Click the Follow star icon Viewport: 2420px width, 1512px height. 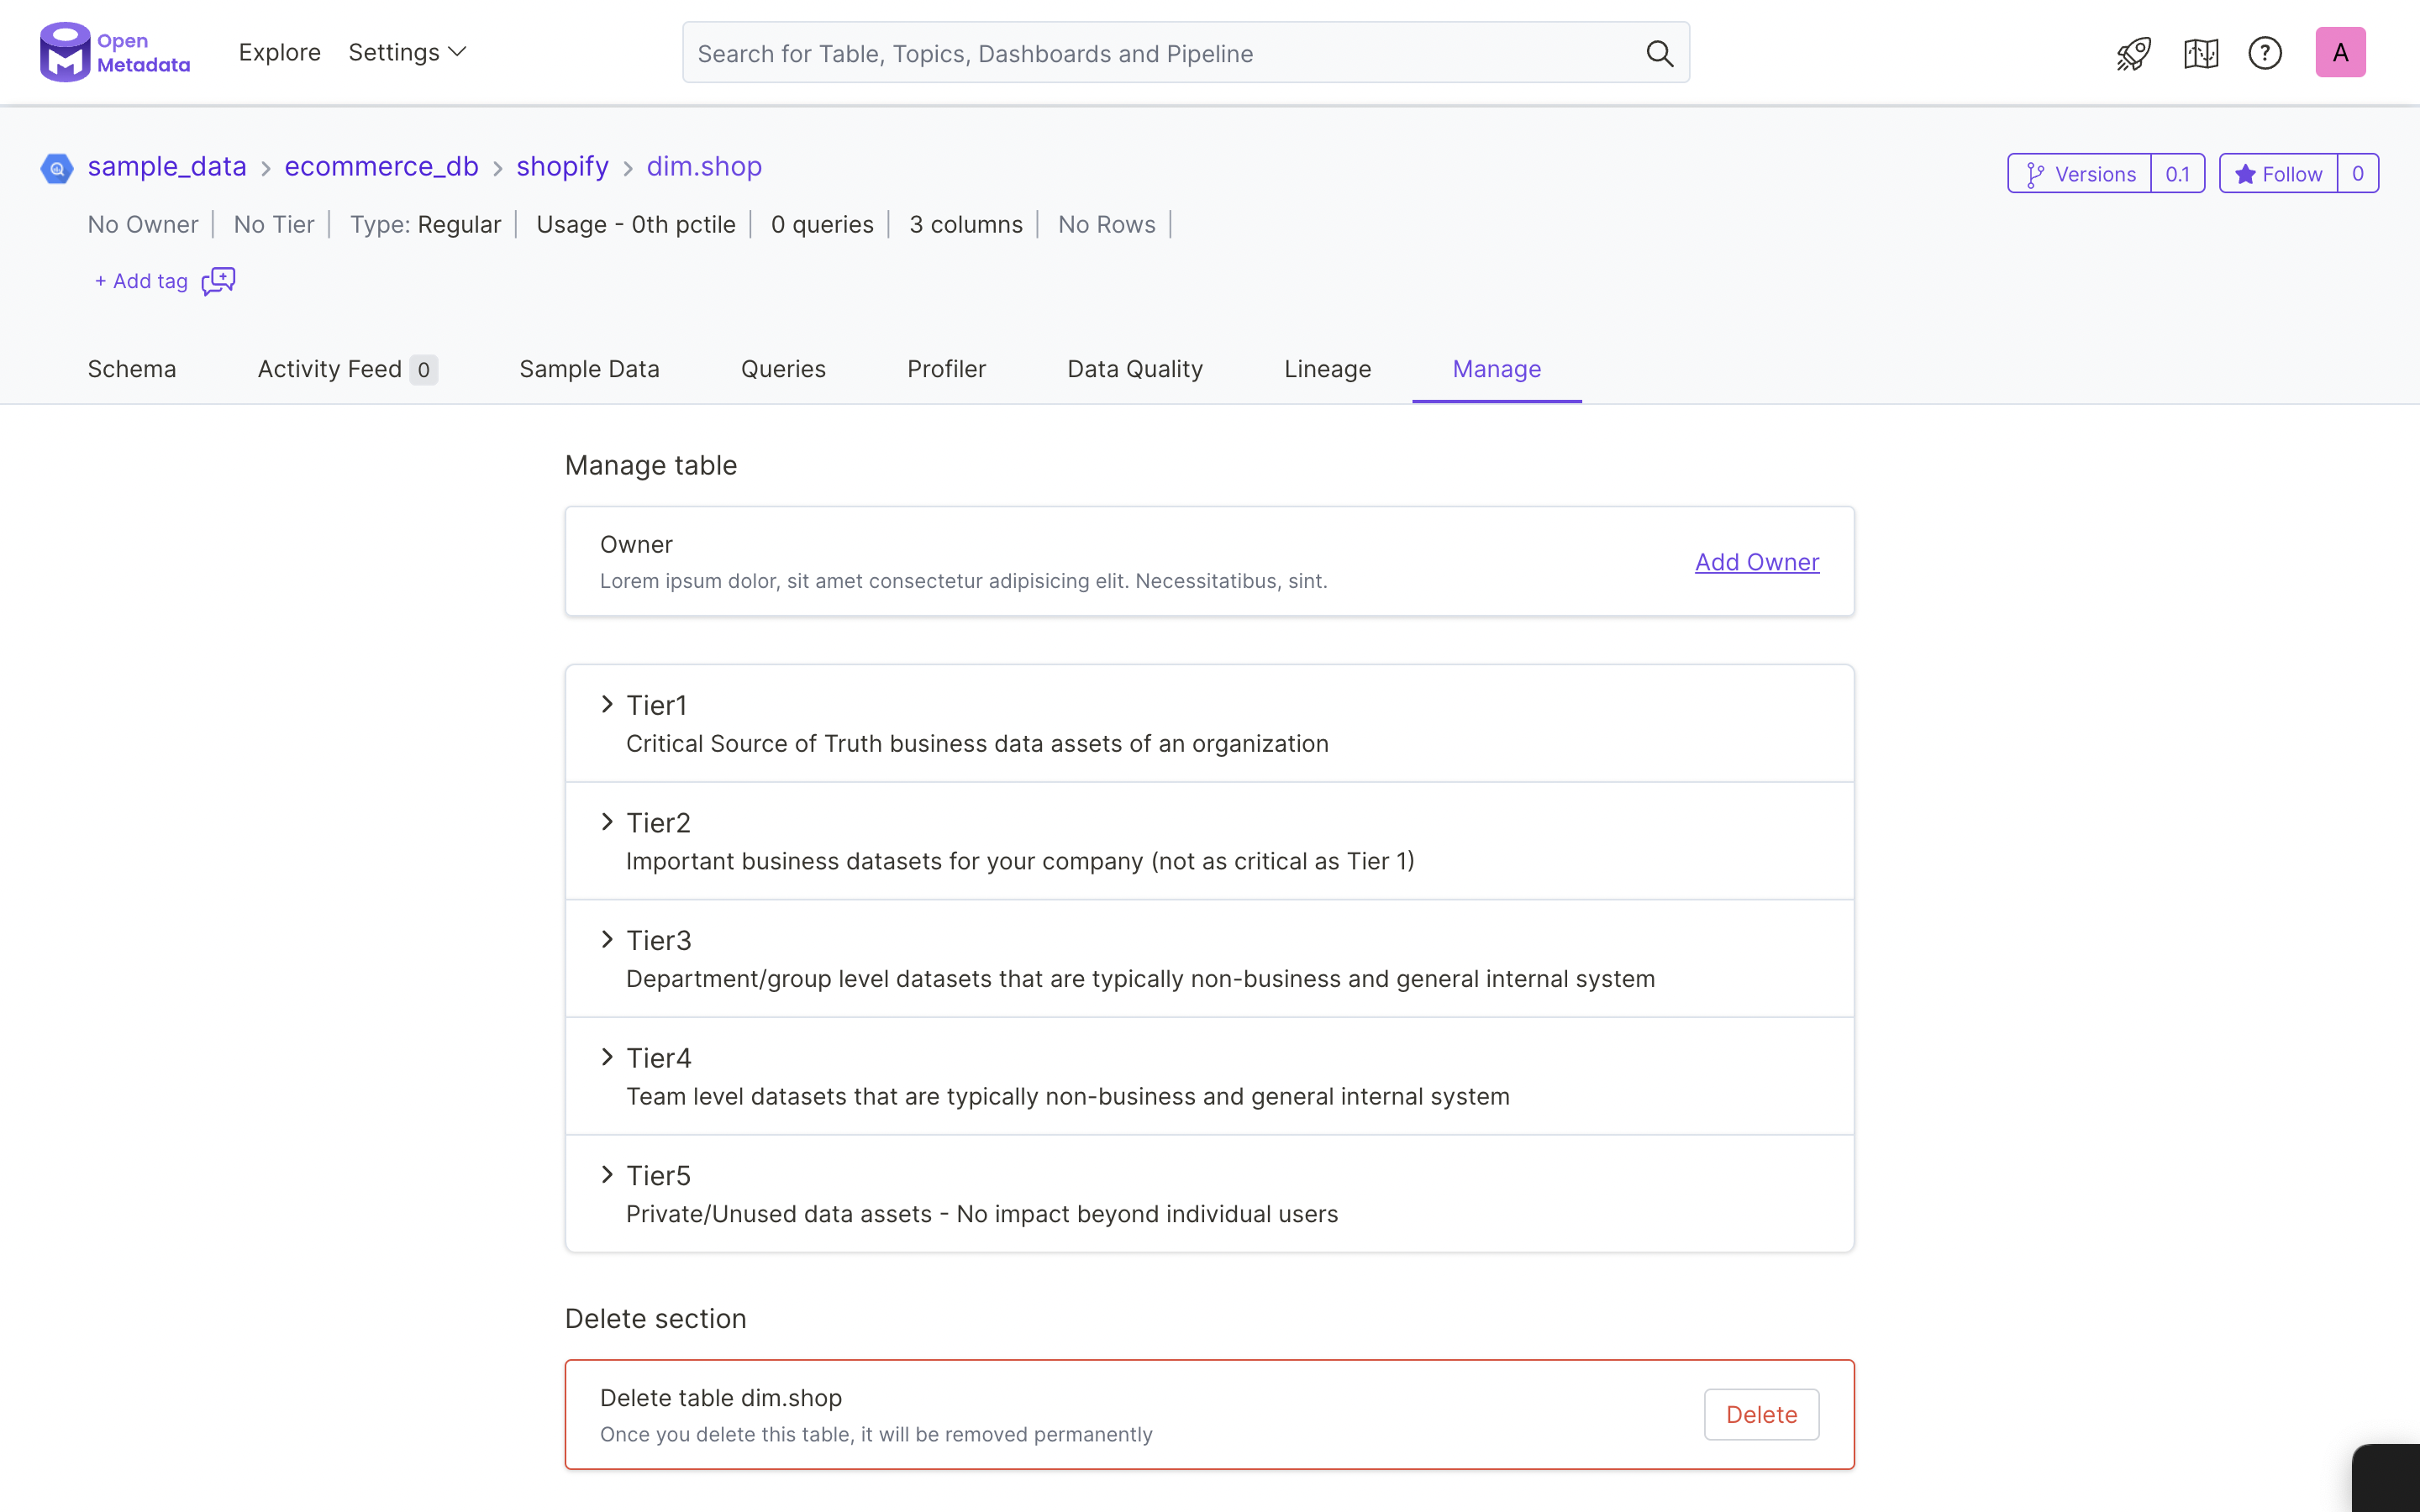point(2245,174)
